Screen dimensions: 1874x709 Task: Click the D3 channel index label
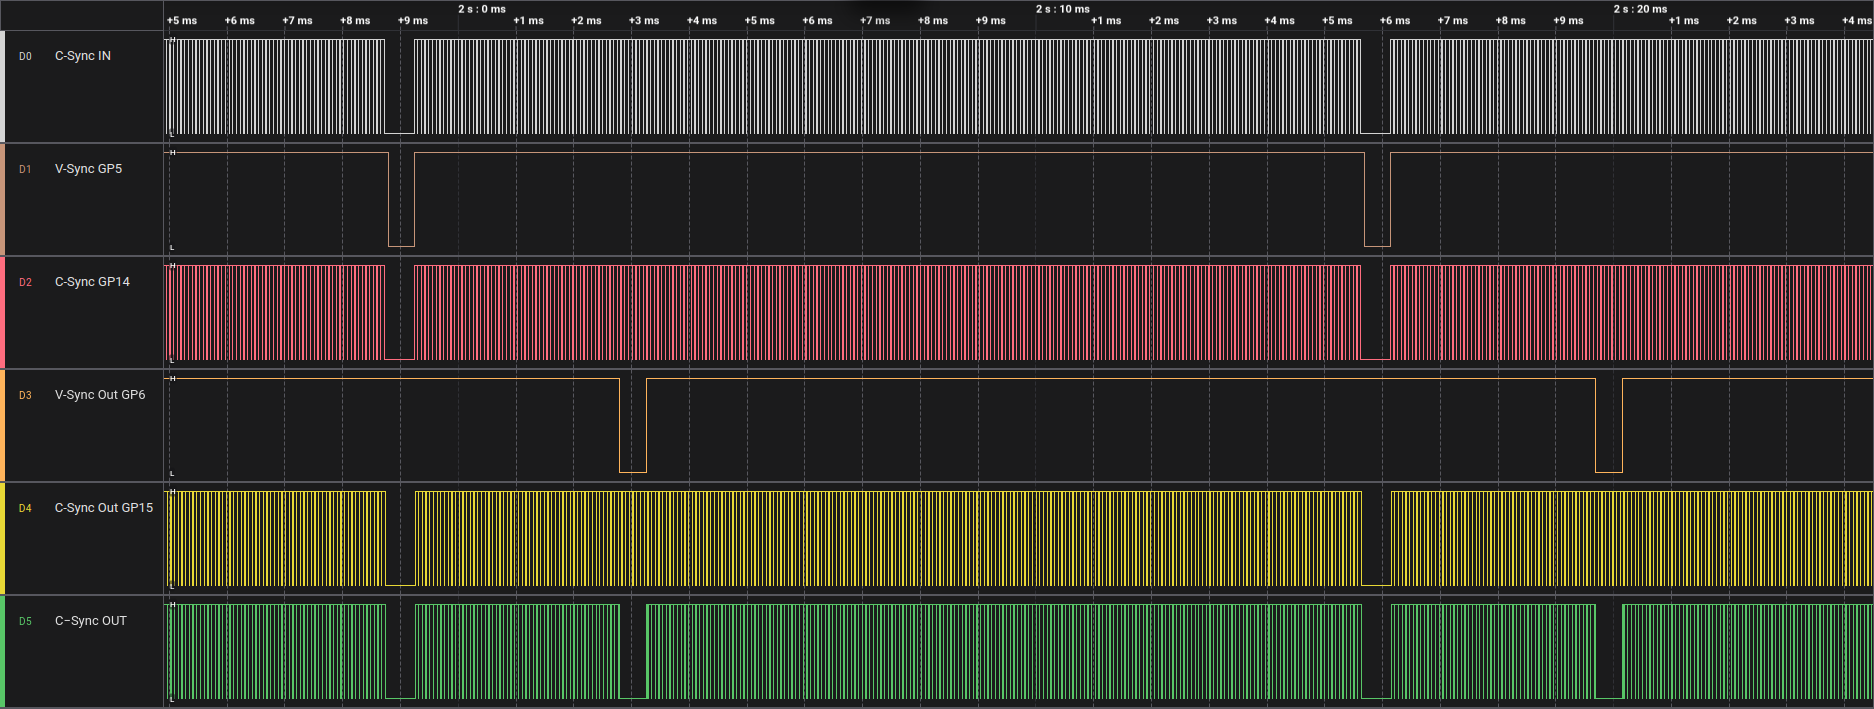tap(25, 396)
